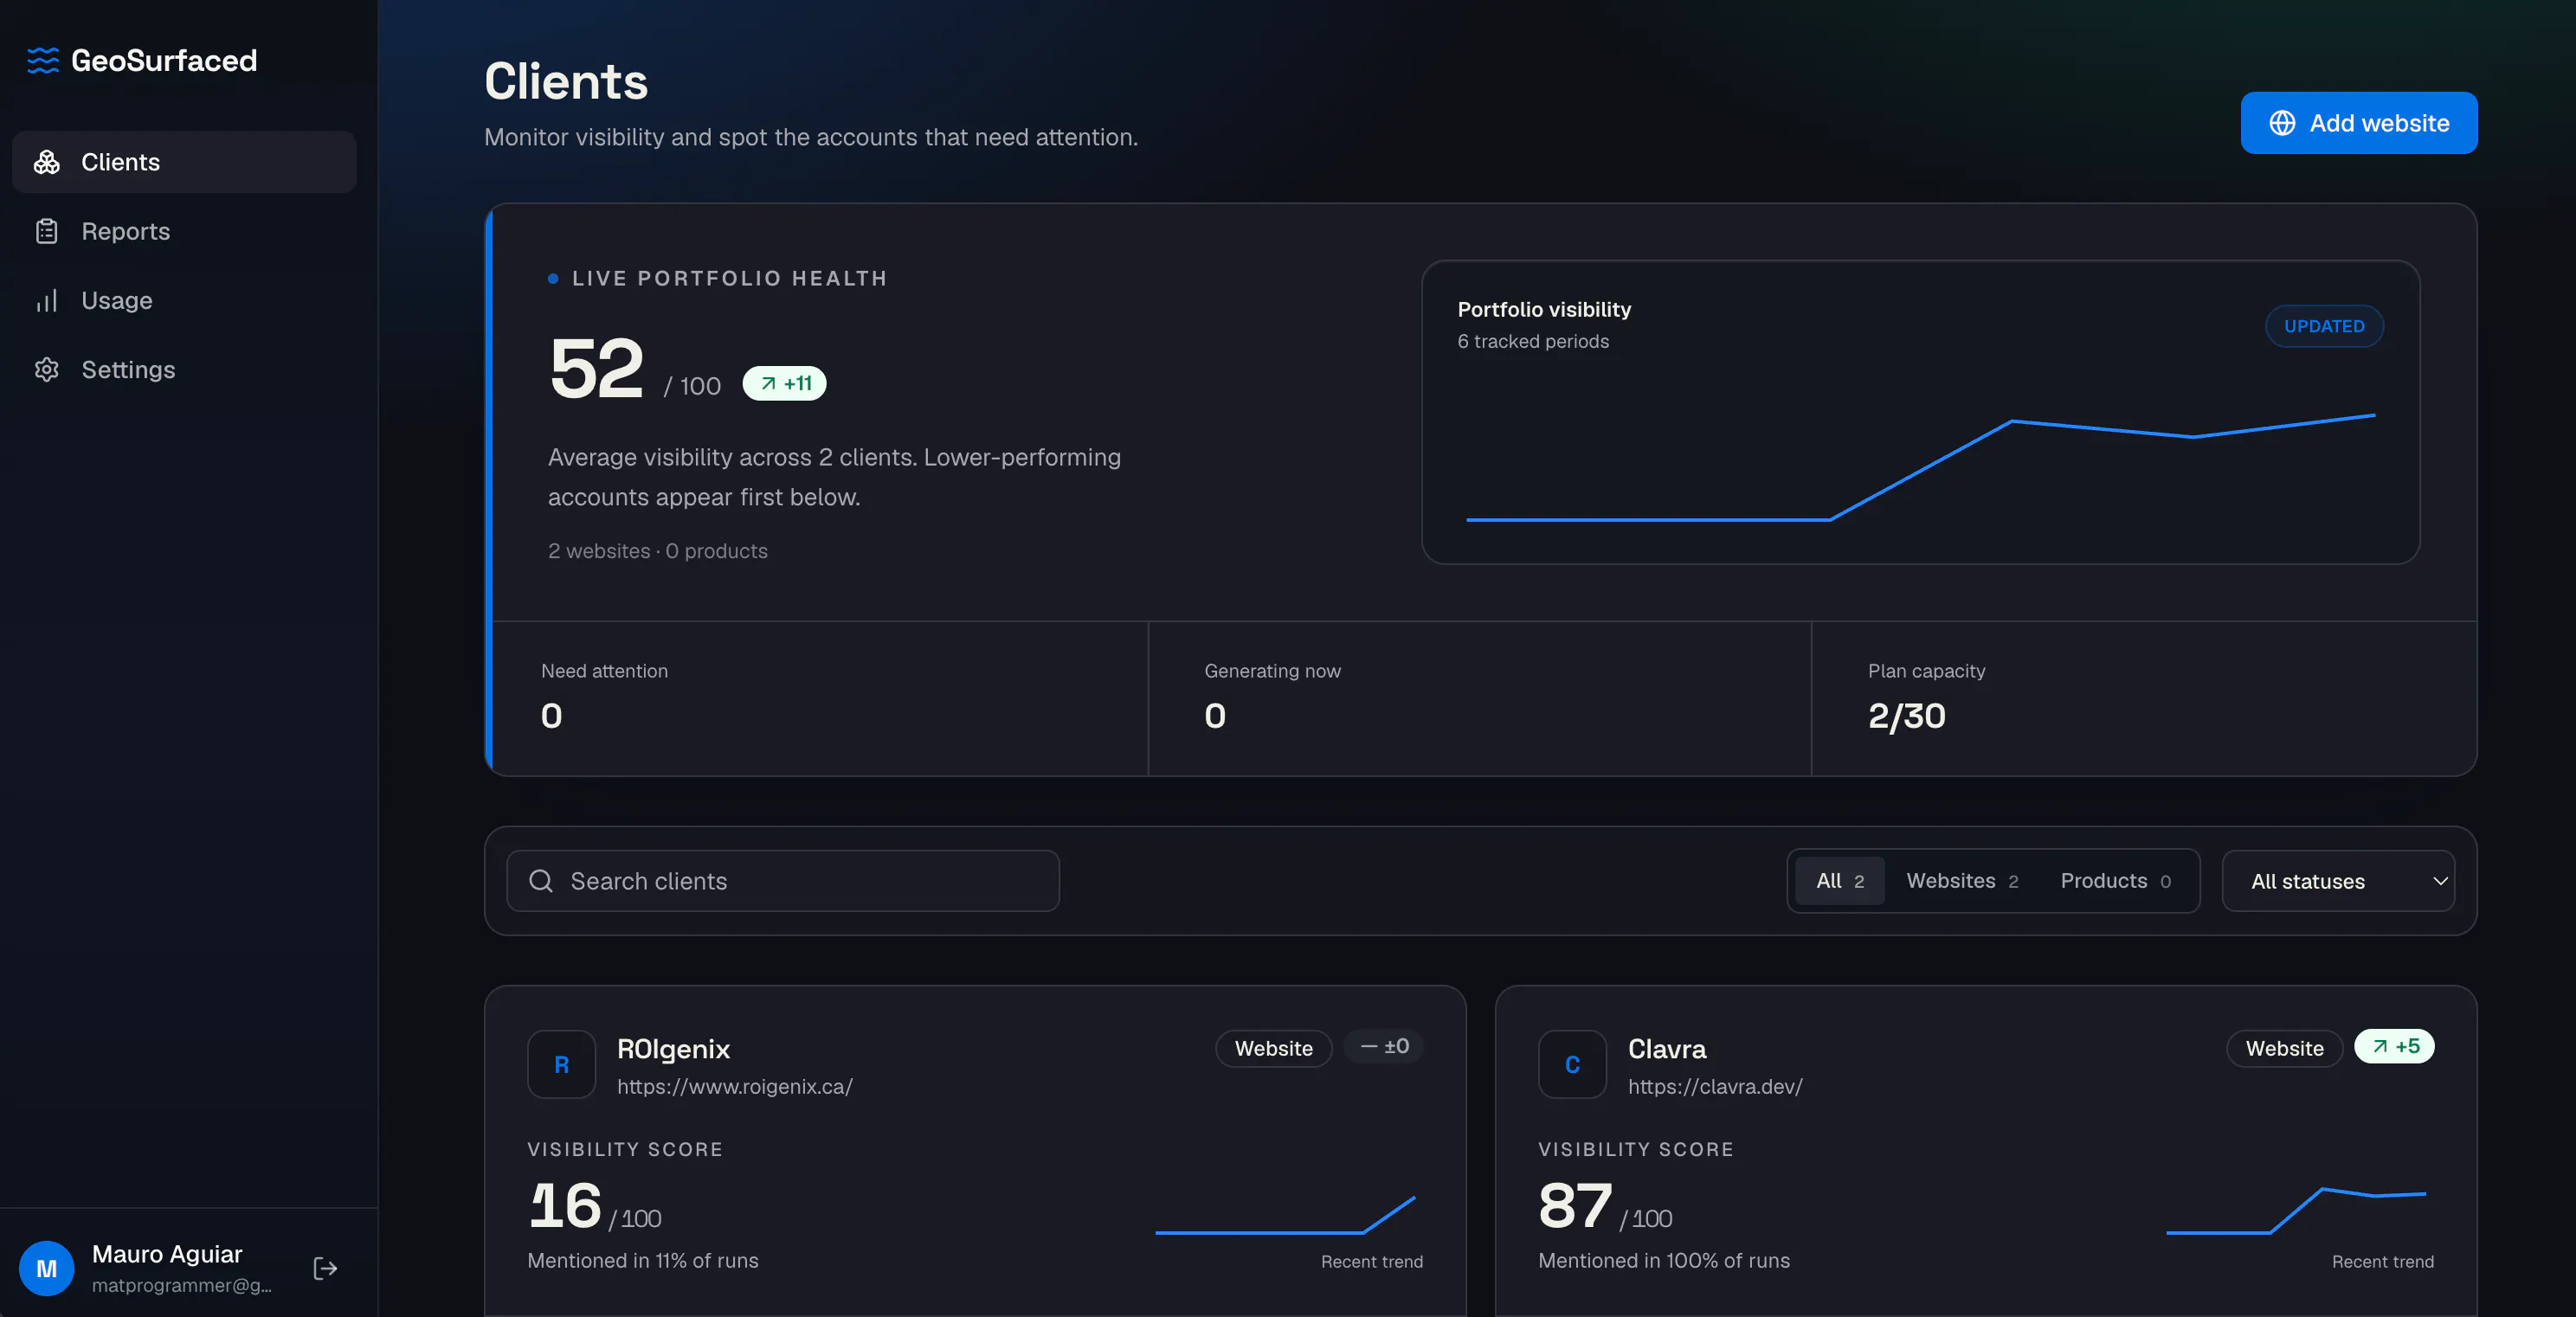
Task: Select the All filter tab
Action: pos(1840,881)
